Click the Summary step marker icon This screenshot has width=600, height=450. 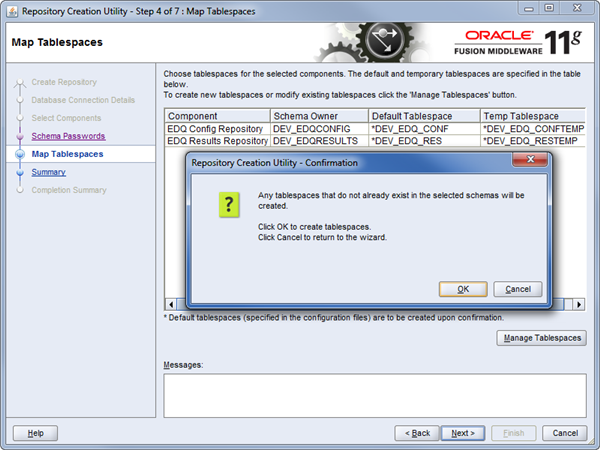20,173
